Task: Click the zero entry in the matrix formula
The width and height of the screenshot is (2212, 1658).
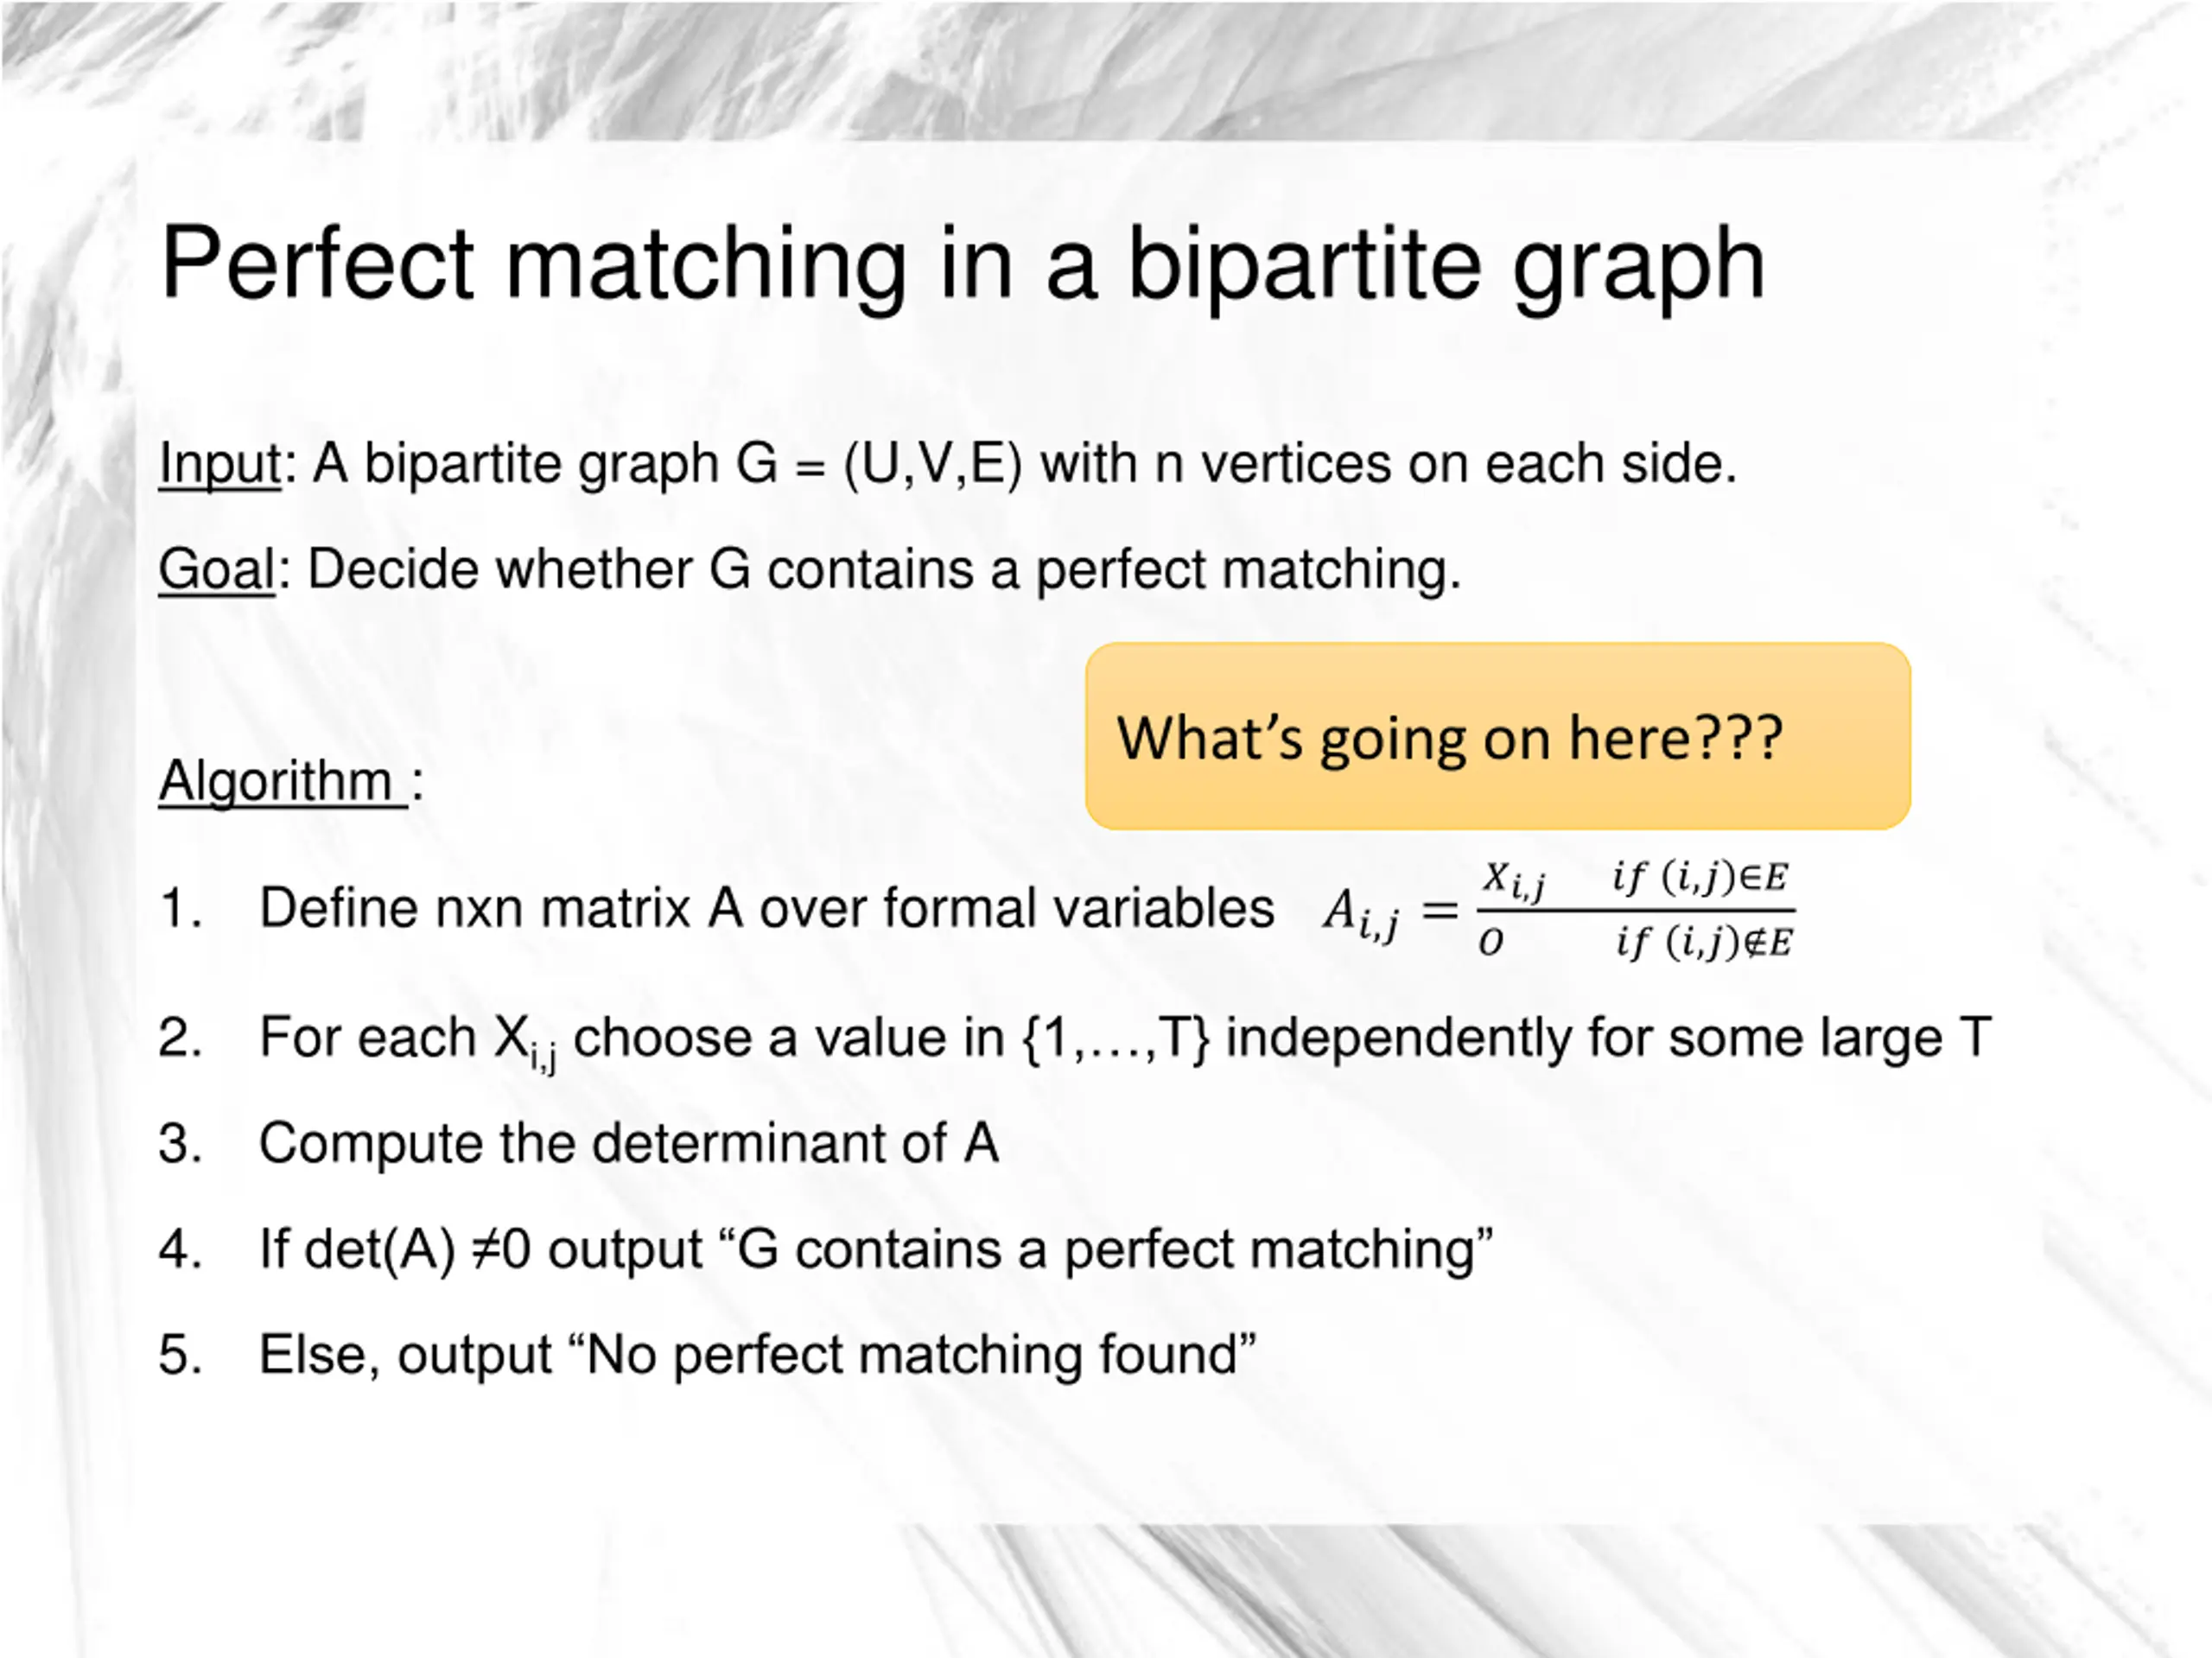Action: click(x=1490, y=943)
